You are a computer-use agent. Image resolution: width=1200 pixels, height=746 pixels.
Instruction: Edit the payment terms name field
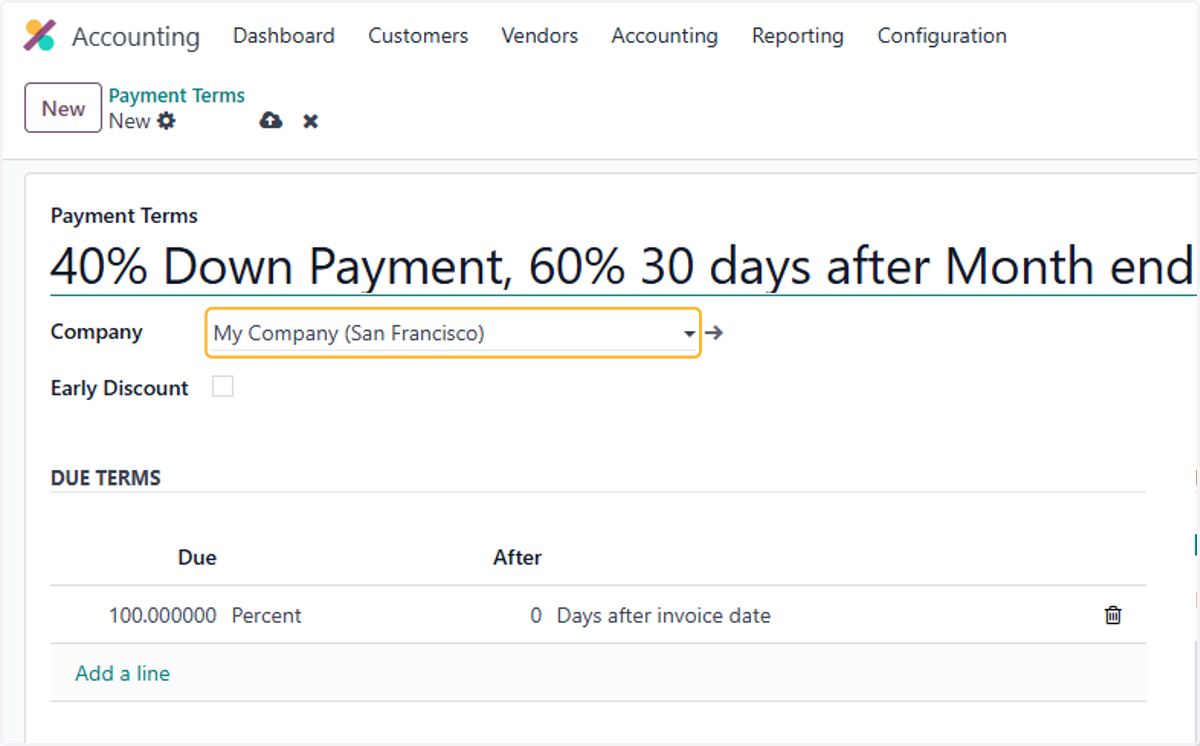(x=623, y=266)
